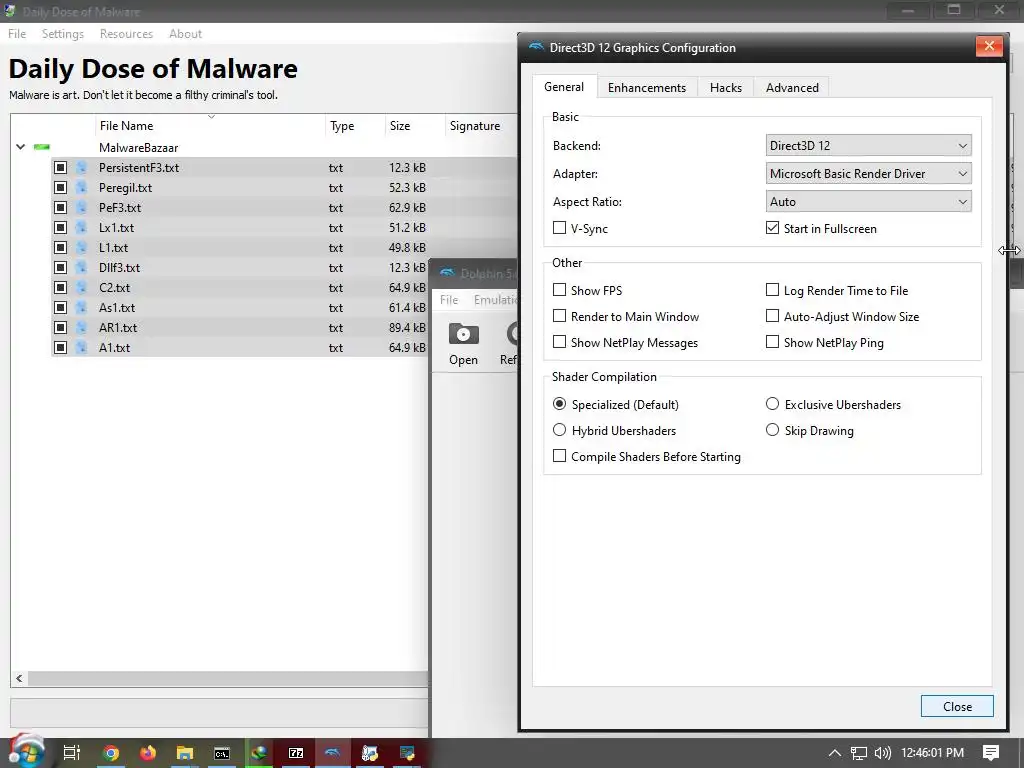This screenshot has width=1024, height=768.
Task: Open Command Prompt taskbar icon
Action: 222,753
